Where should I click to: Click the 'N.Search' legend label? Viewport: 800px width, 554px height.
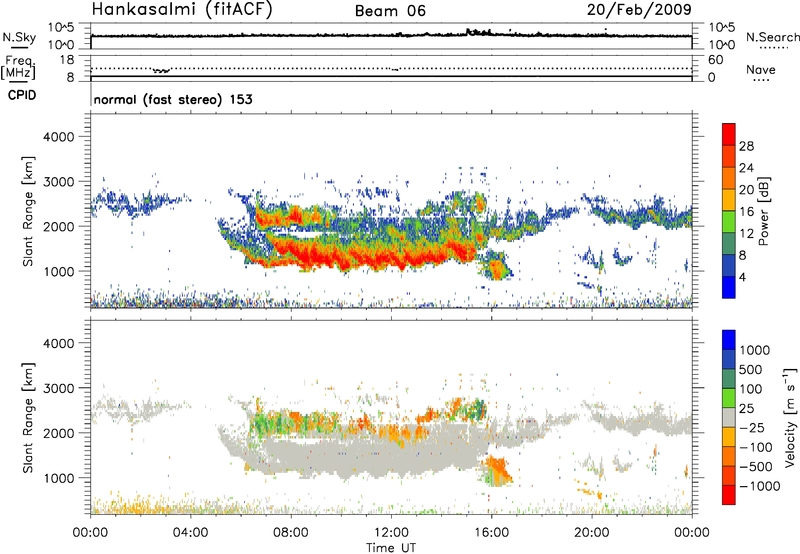pos(773,37)
